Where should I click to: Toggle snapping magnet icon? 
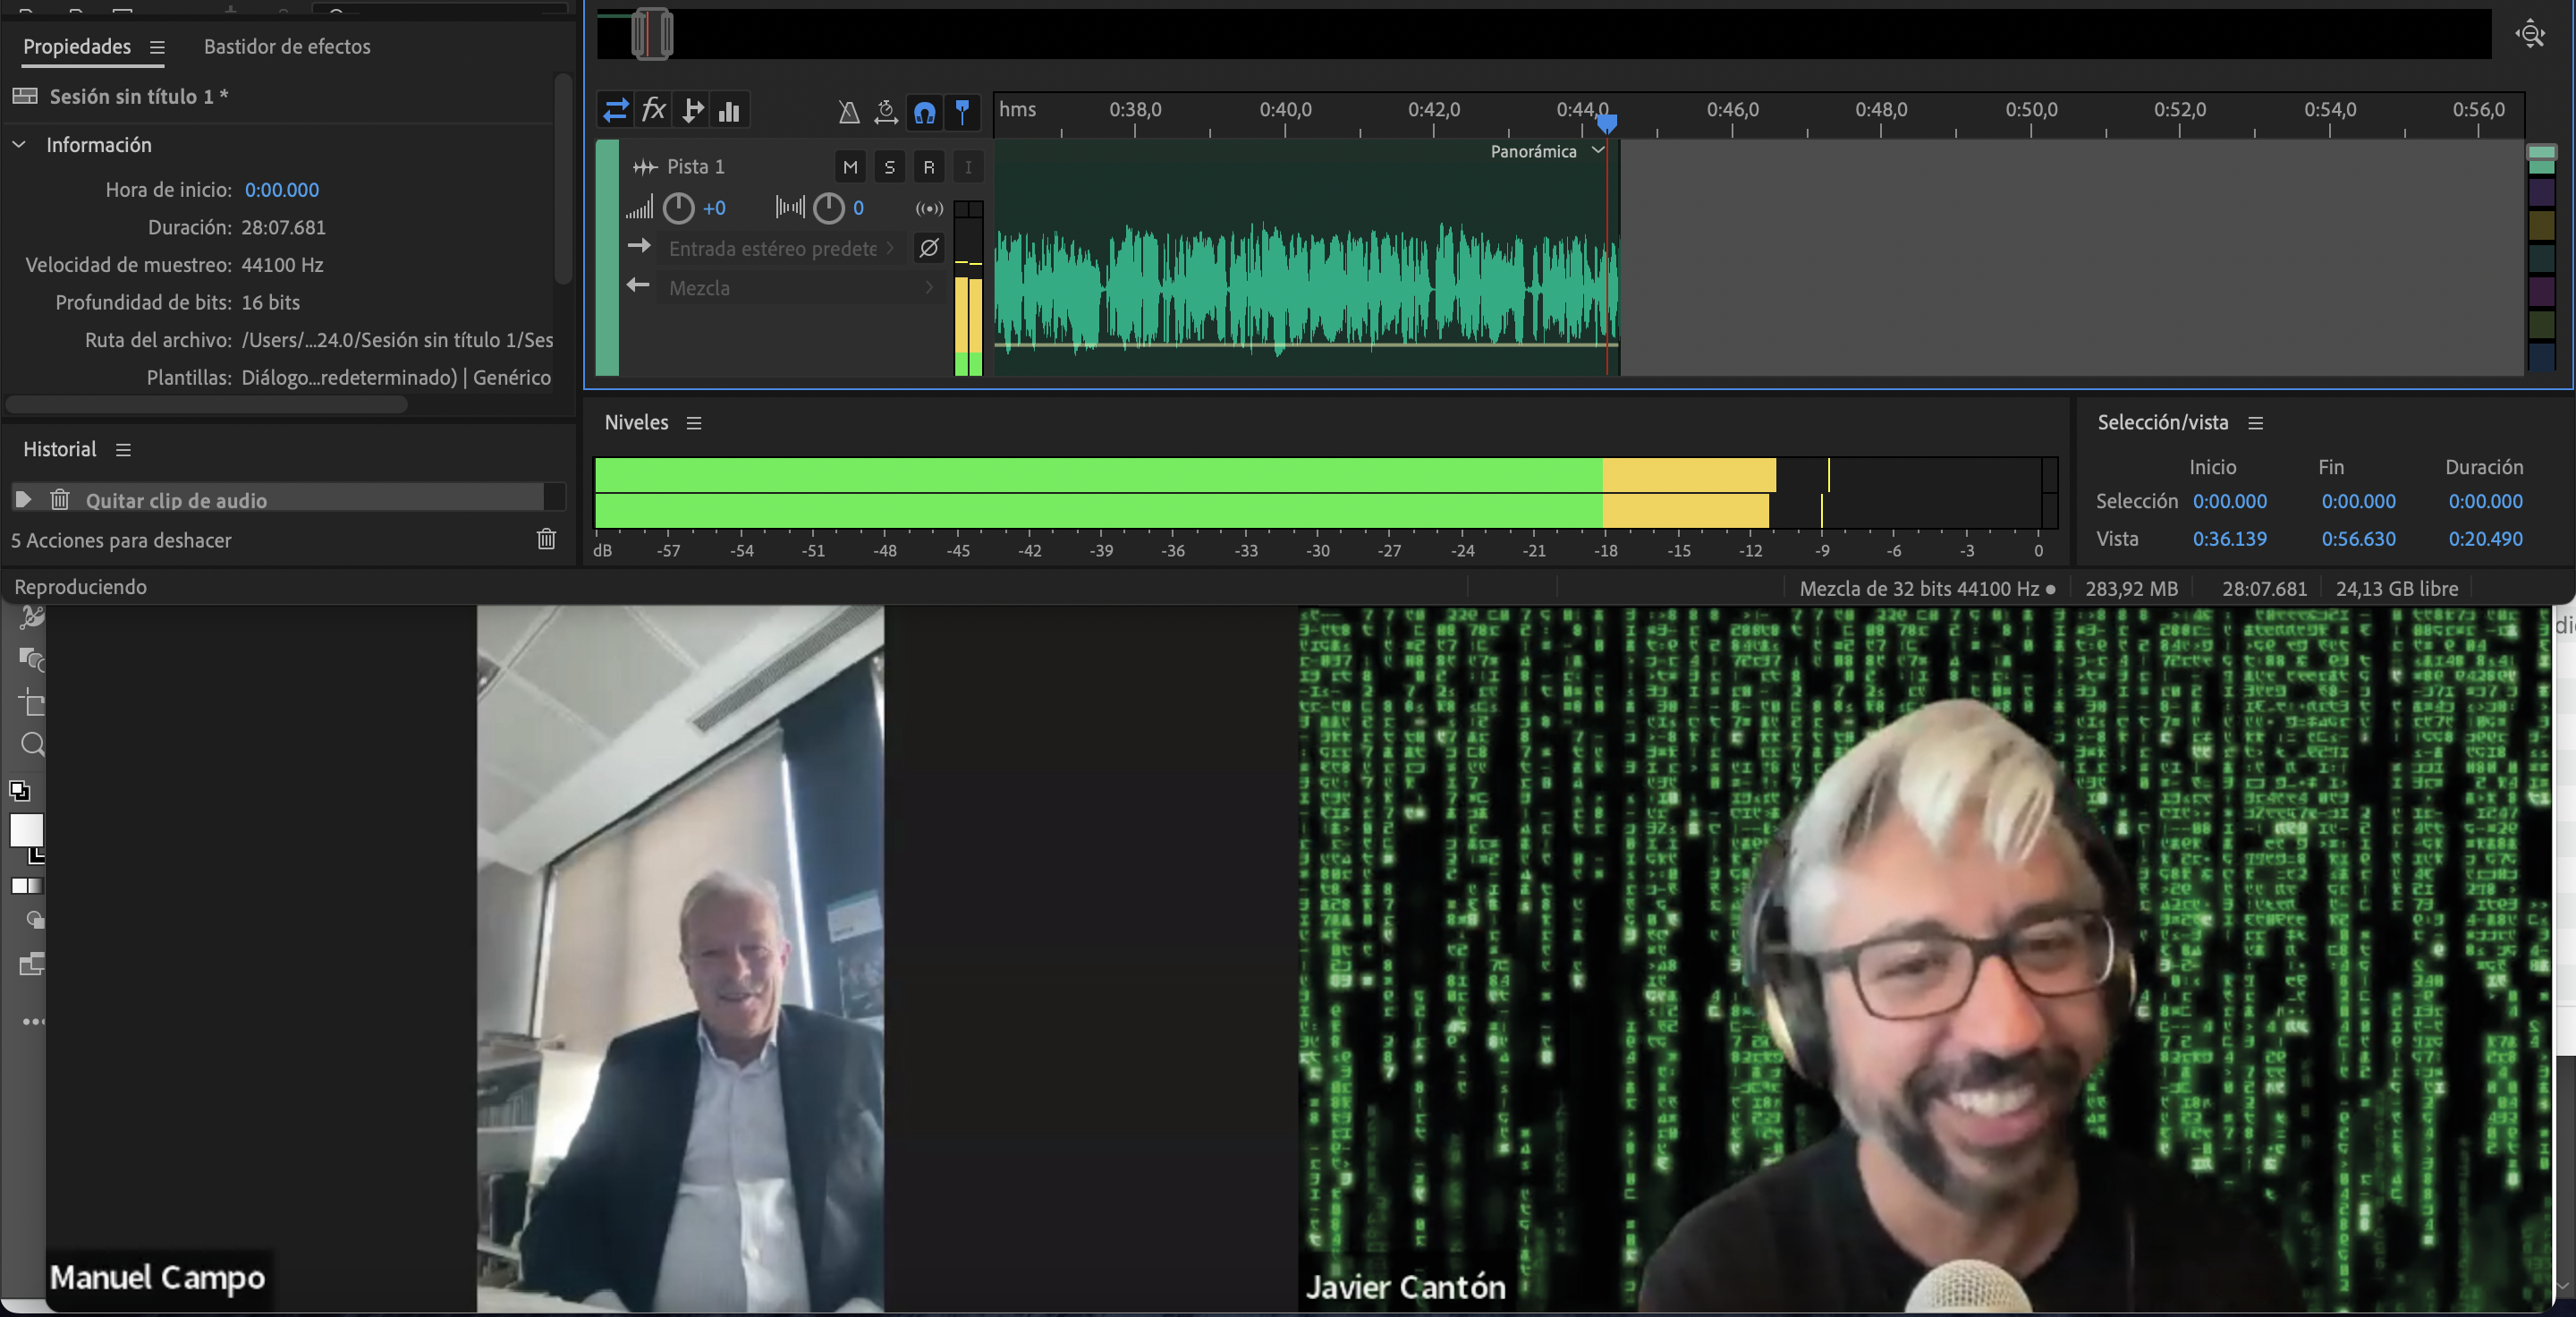pos(925,111)
